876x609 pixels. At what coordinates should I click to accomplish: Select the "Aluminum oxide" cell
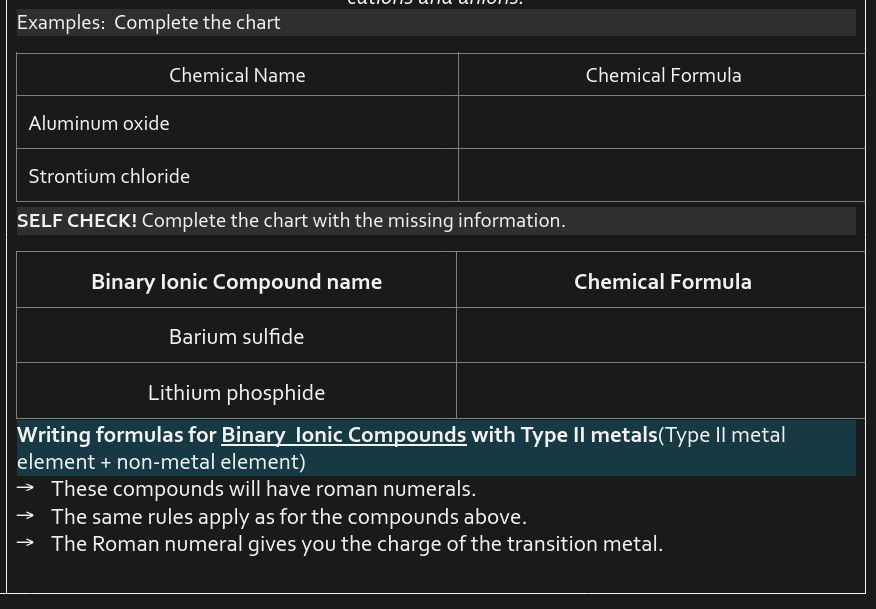click(99, 123)
